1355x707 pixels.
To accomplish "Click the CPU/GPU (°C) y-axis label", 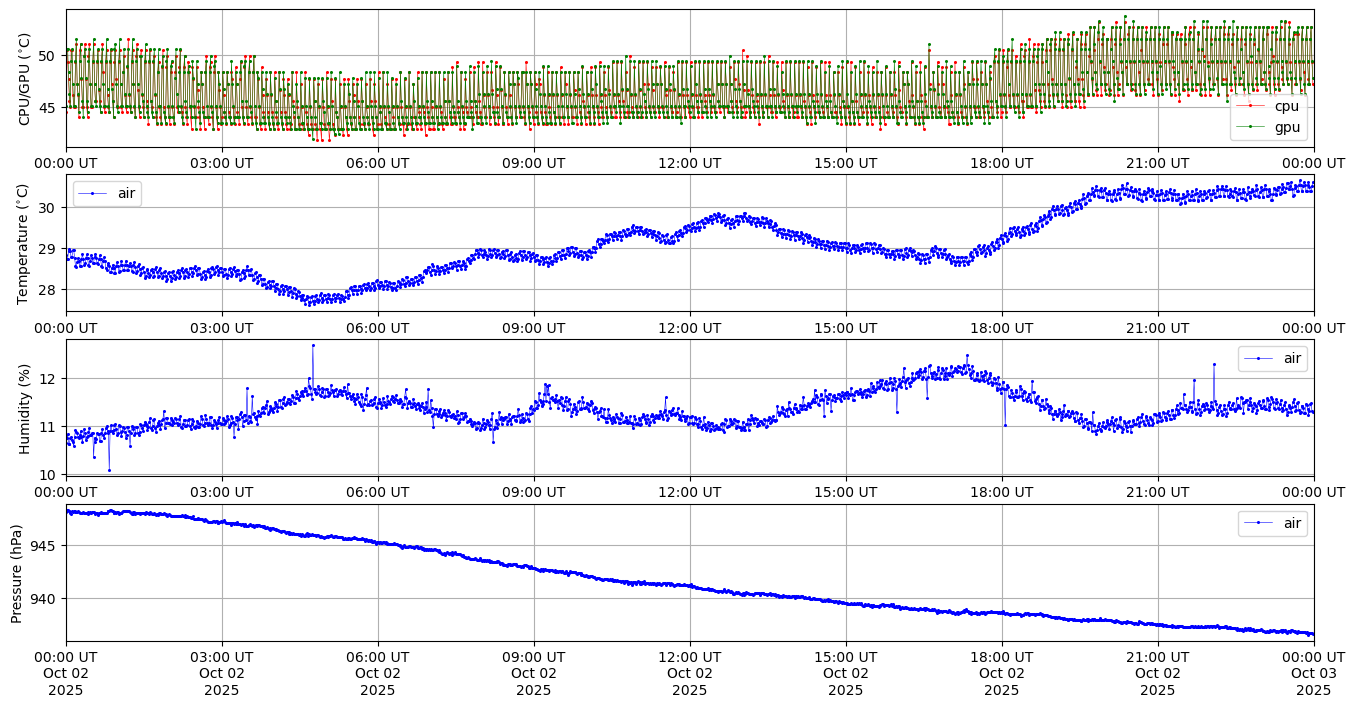I will [x=24, y=80].
